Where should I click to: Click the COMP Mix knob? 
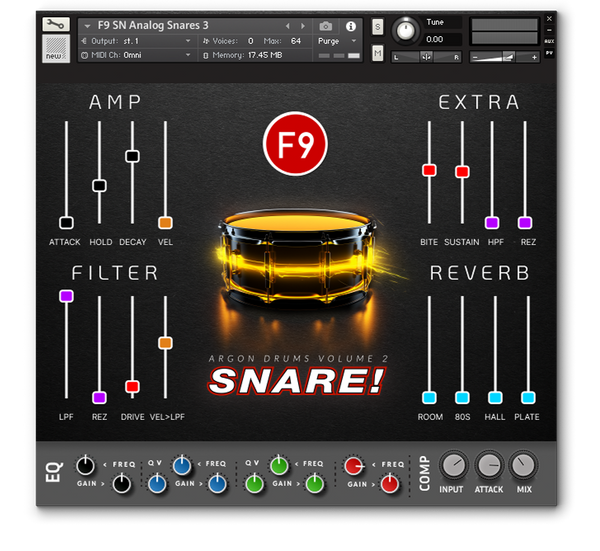[523, 465]
